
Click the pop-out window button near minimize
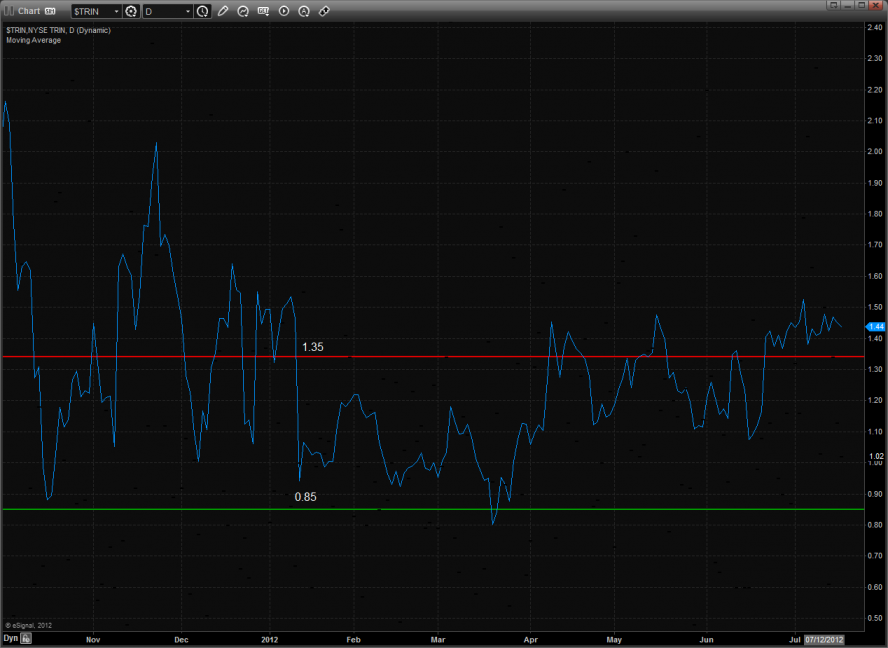tap(833, 6)
